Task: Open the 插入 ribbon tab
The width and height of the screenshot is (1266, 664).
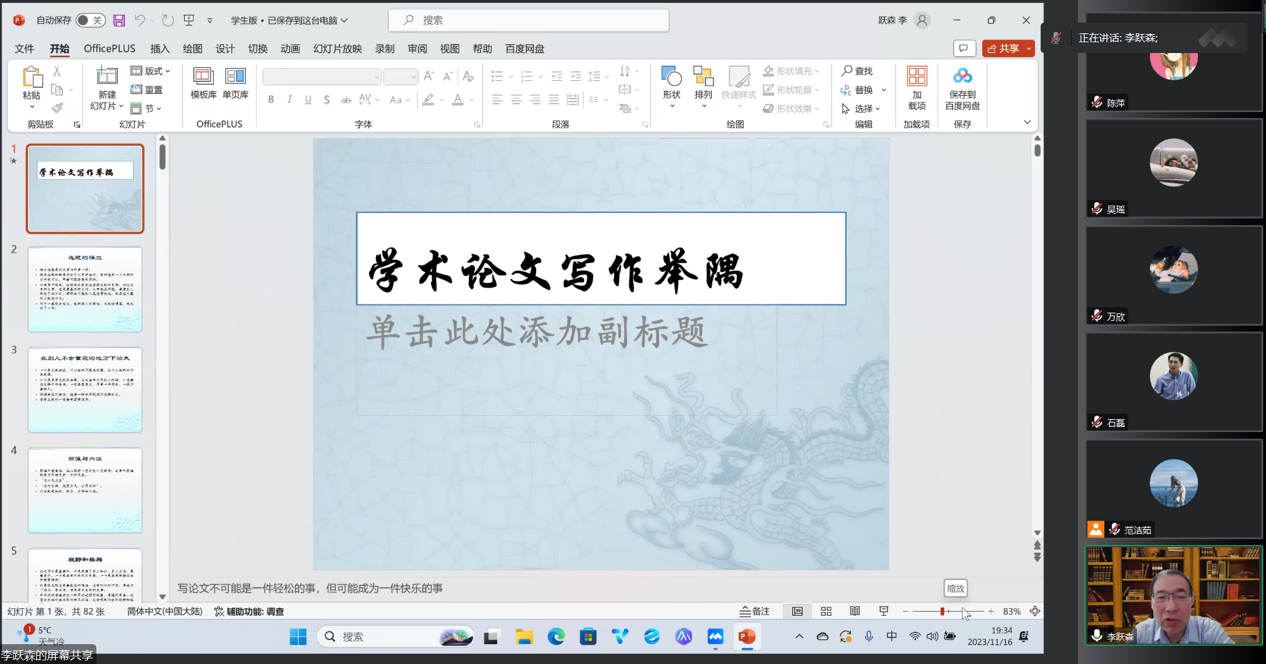Action: click(160, 48)
